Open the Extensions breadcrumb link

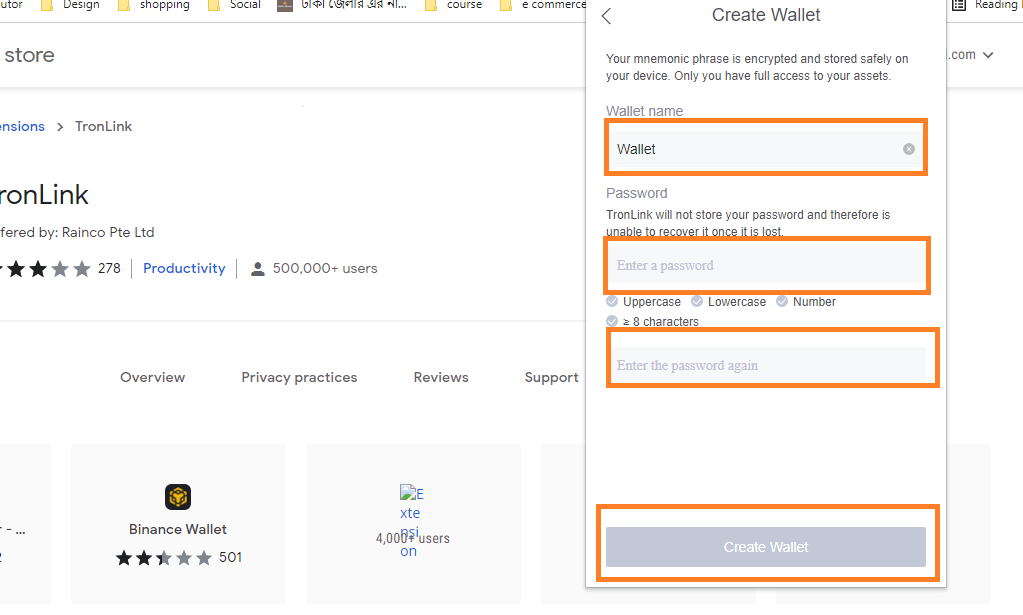(22, 127)
